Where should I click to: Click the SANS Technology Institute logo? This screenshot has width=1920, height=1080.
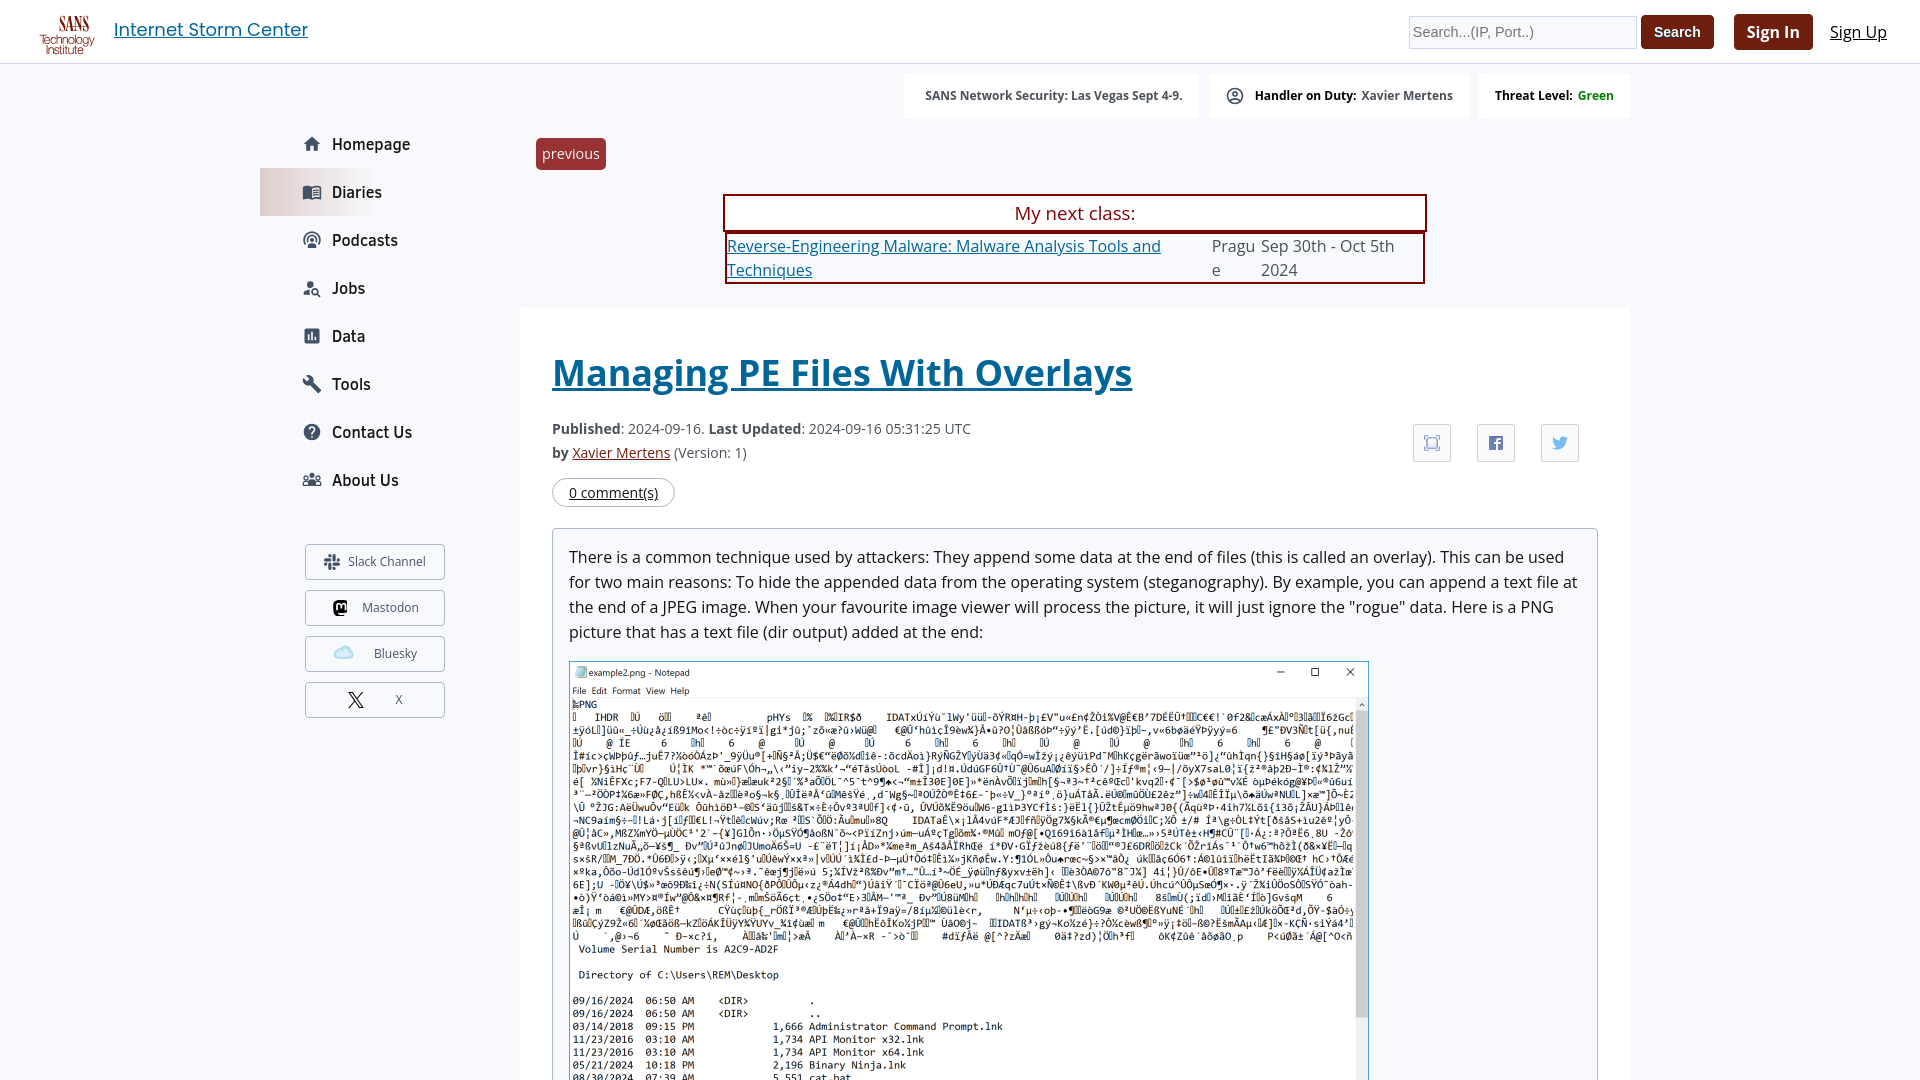click(x=67, y=34)
